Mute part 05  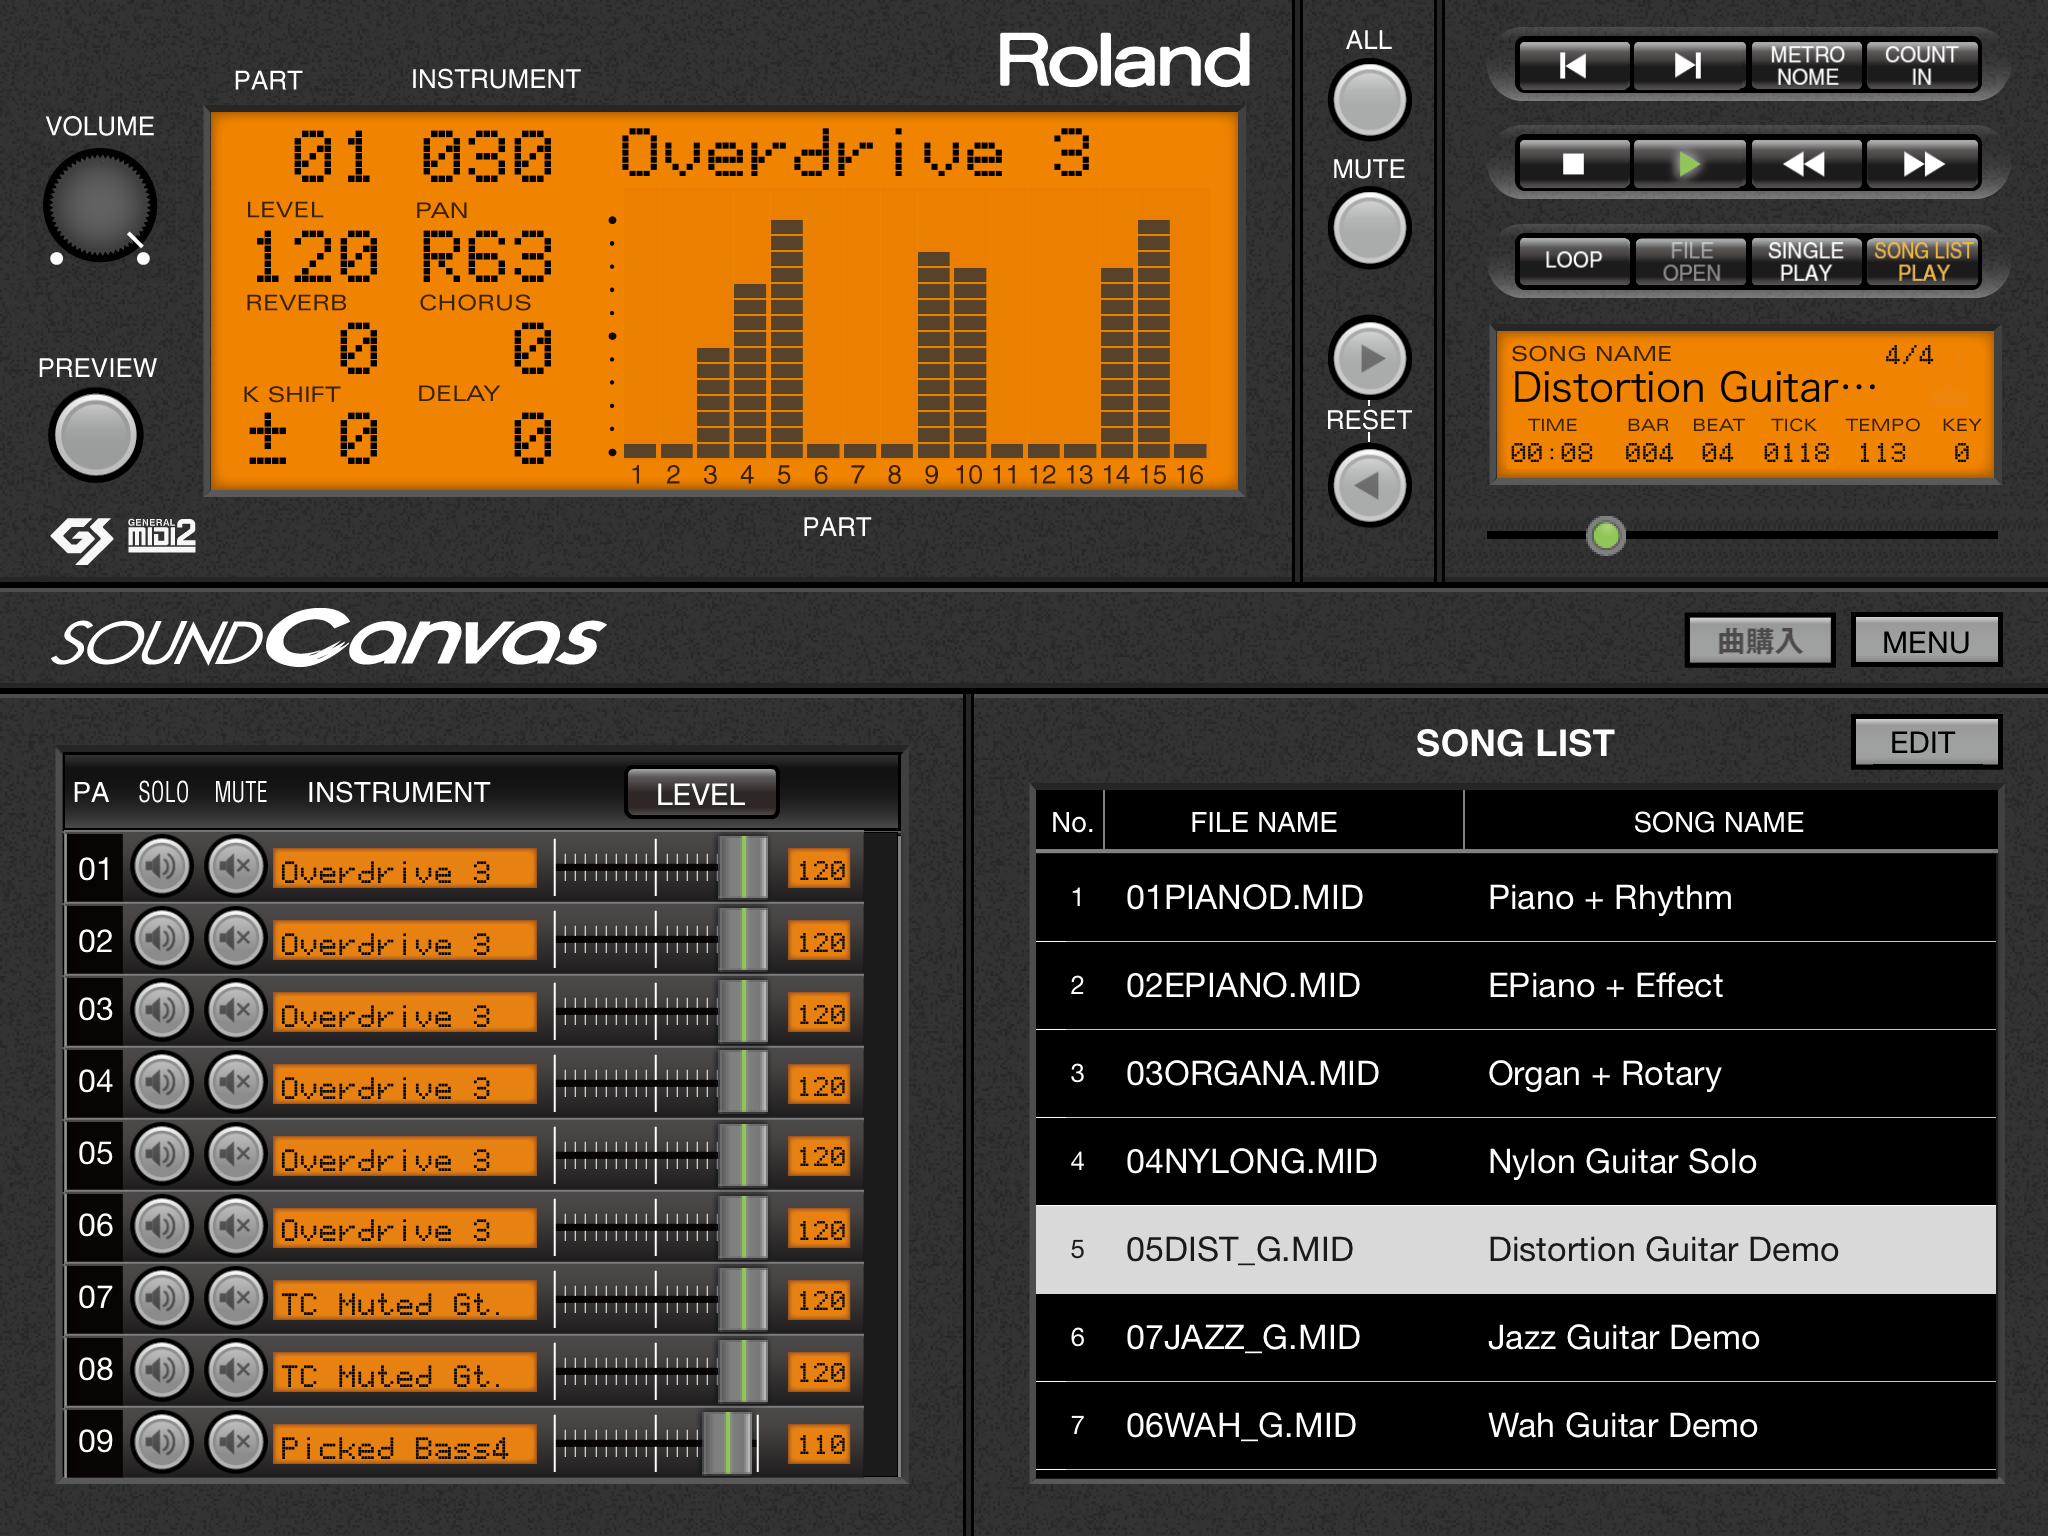236,1154
